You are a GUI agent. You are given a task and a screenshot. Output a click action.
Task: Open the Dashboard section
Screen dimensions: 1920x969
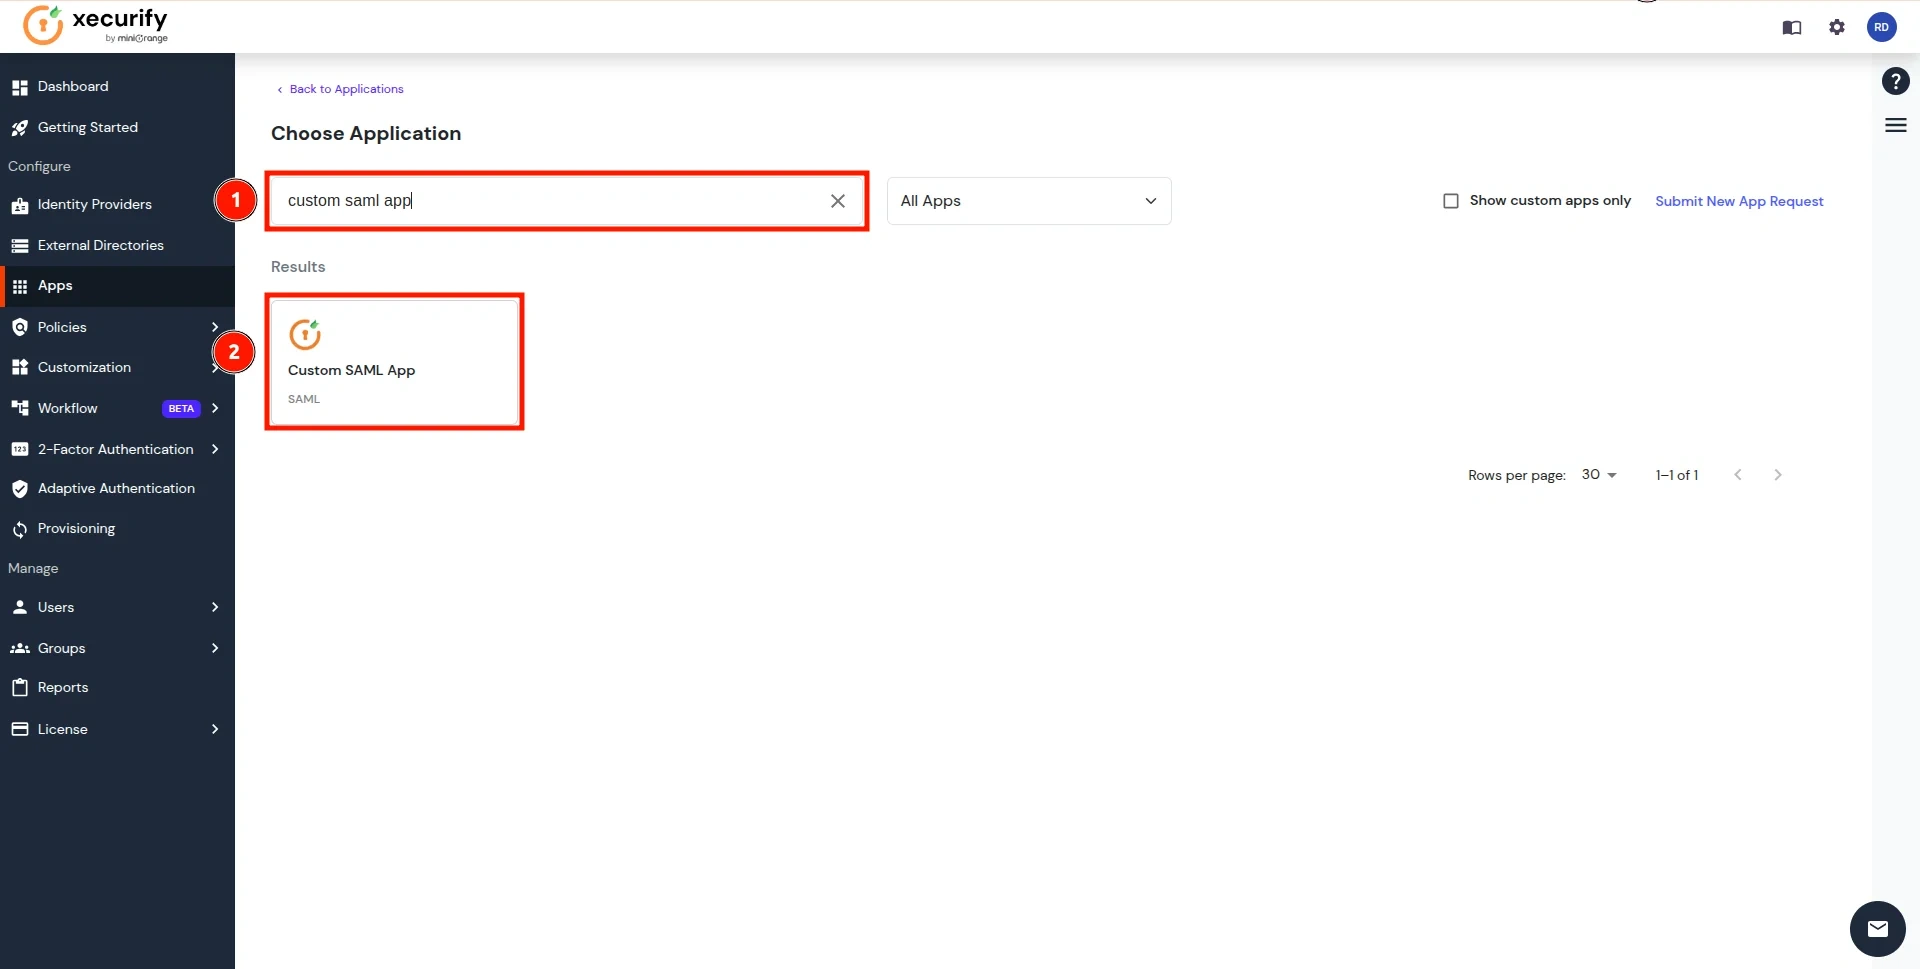tap(73, 86)
